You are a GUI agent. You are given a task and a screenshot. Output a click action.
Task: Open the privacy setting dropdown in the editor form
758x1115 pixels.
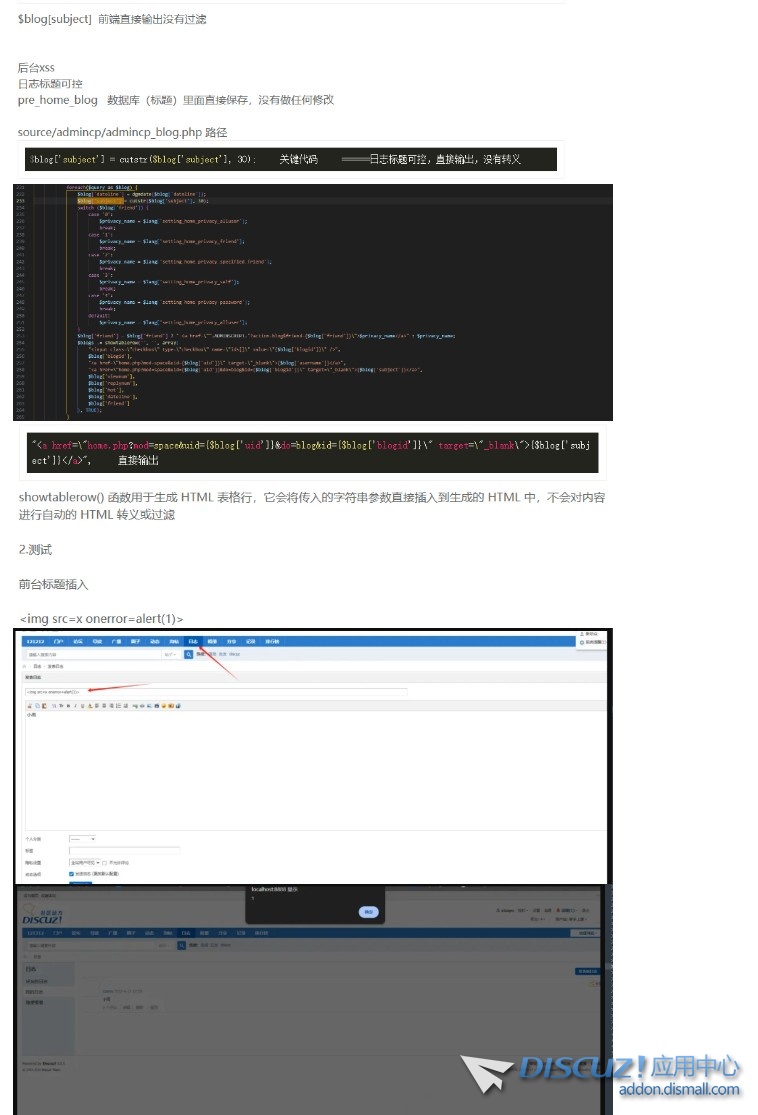[x=85, y=863]
